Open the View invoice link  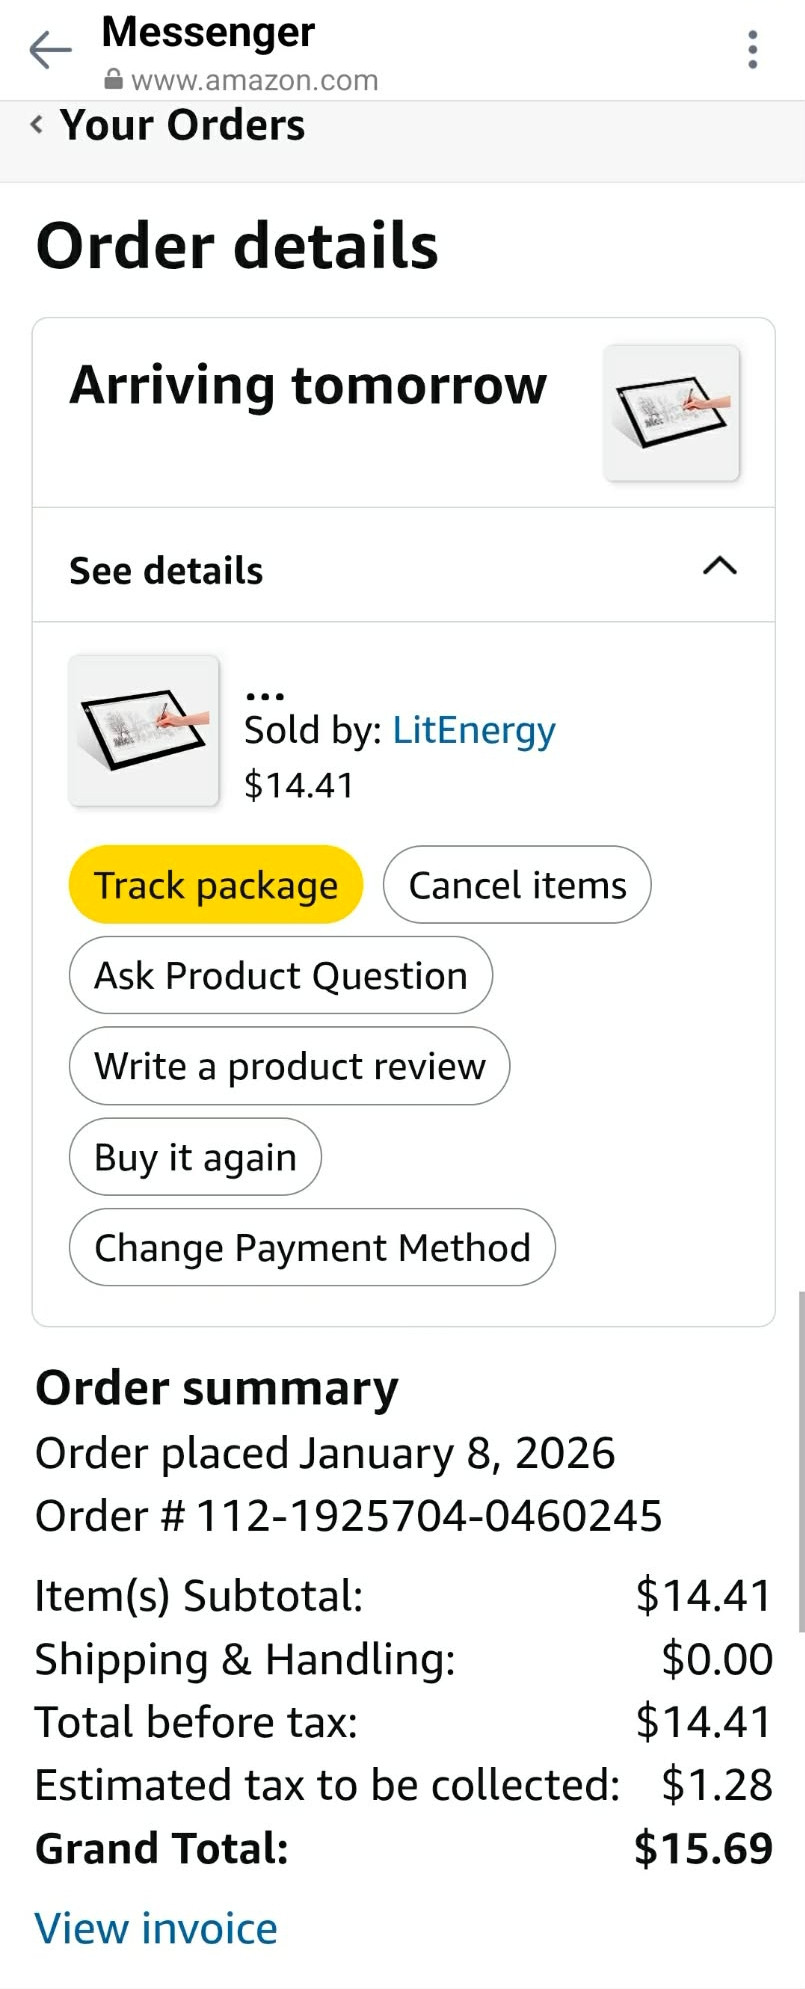[x=156, y=1928]
